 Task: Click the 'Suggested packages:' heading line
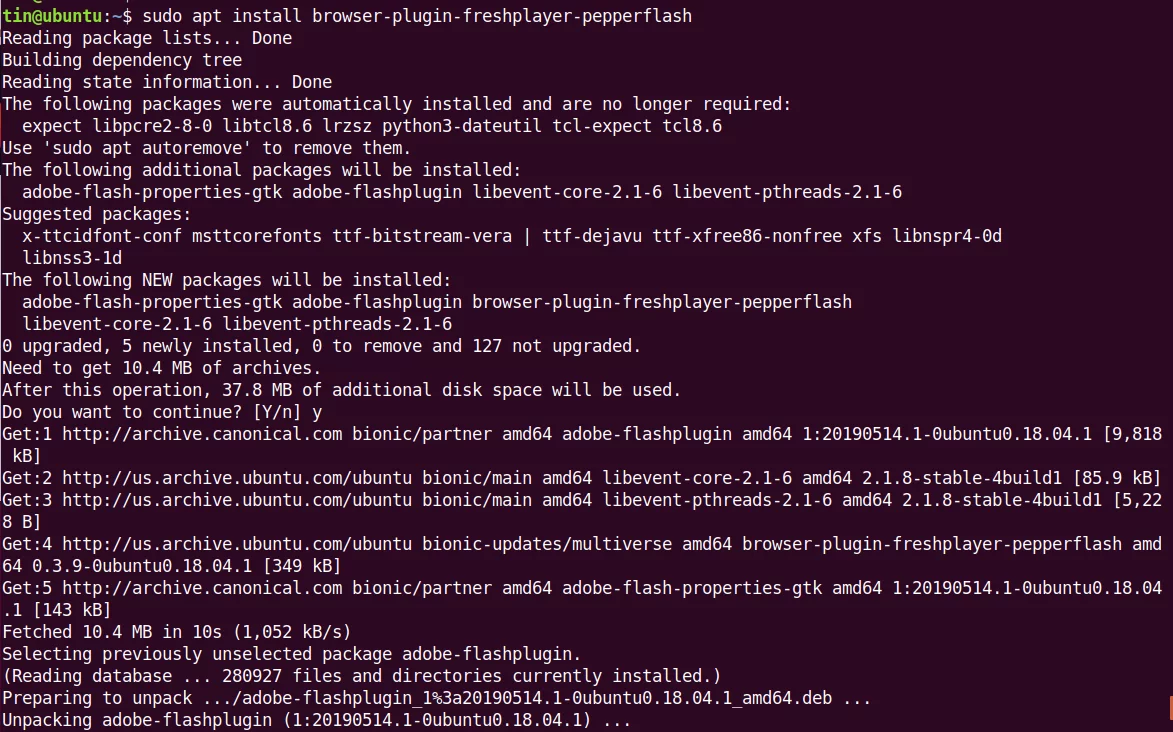click(x=97, y=214)
